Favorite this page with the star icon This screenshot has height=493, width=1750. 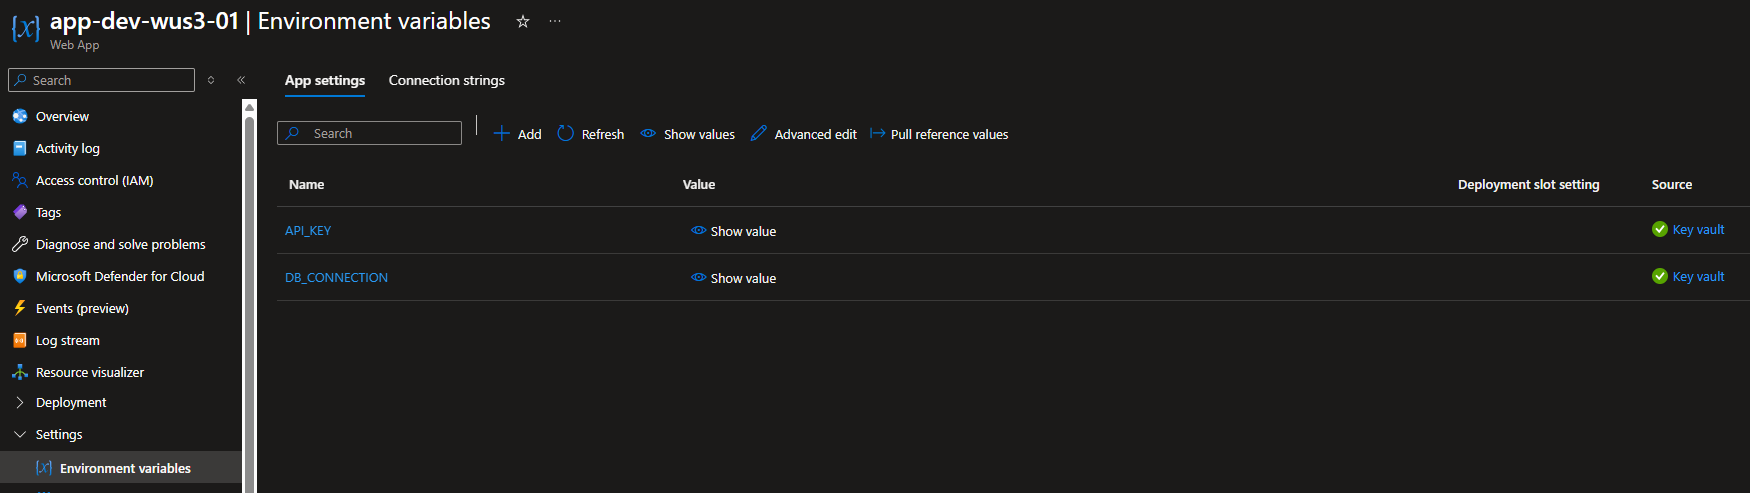point(522,21)
